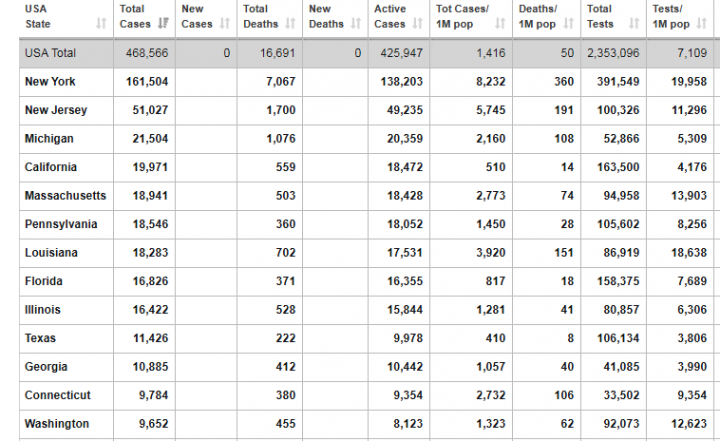Sort table by New Cases arrows
Screen dimensions: 720x441
point(225,23)
